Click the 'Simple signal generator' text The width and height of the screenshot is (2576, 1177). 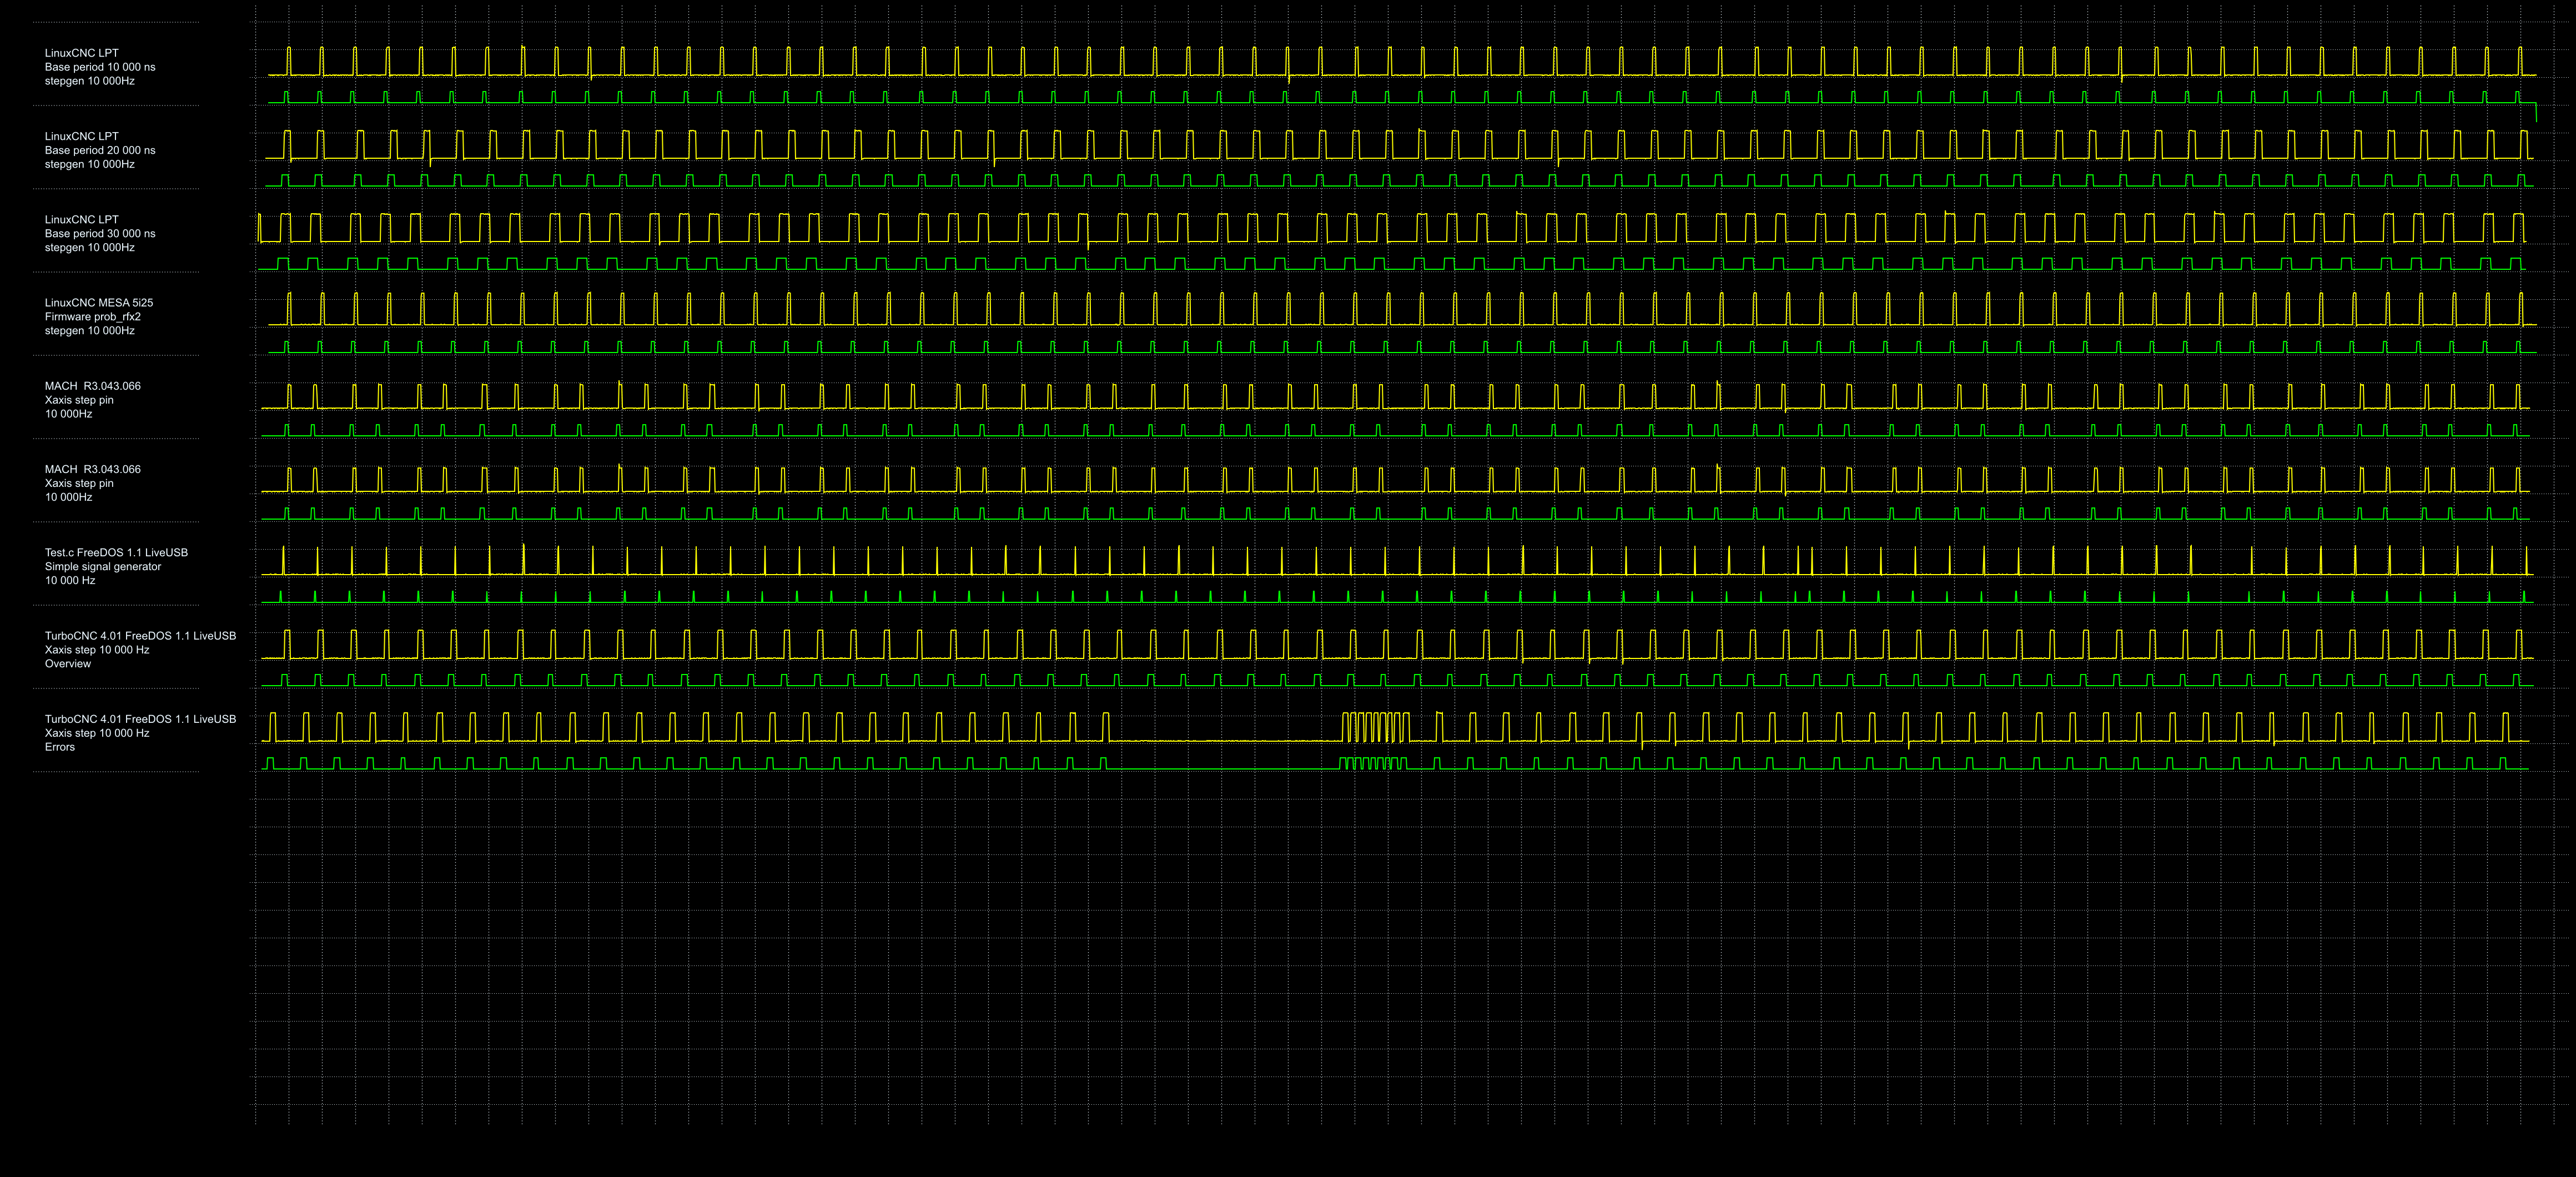pos(102,566)
